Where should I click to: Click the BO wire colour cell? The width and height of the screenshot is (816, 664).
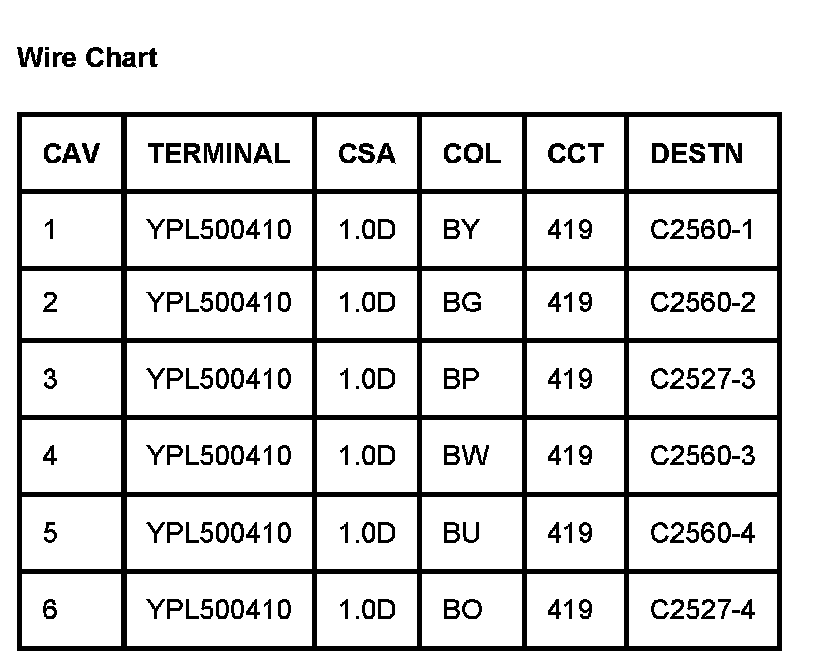point(462,609)
